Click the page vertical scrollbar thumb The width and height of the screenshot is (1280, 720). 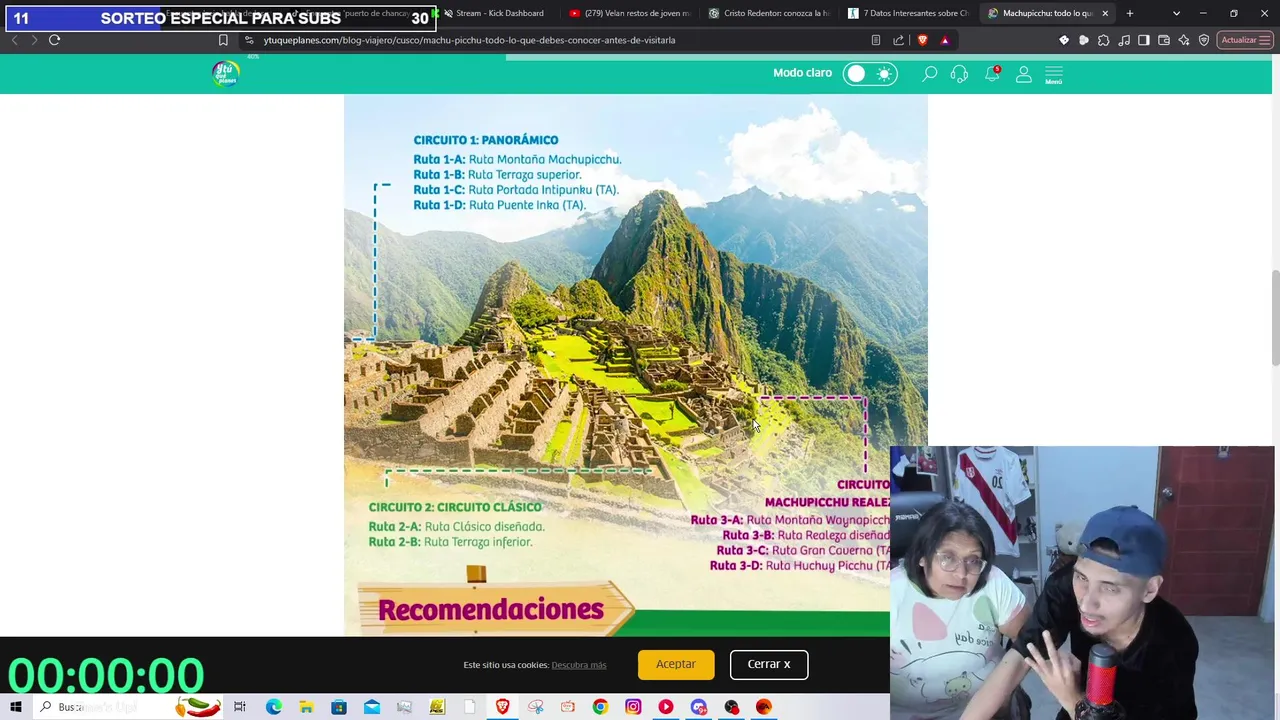click(x=1275, y=317)
